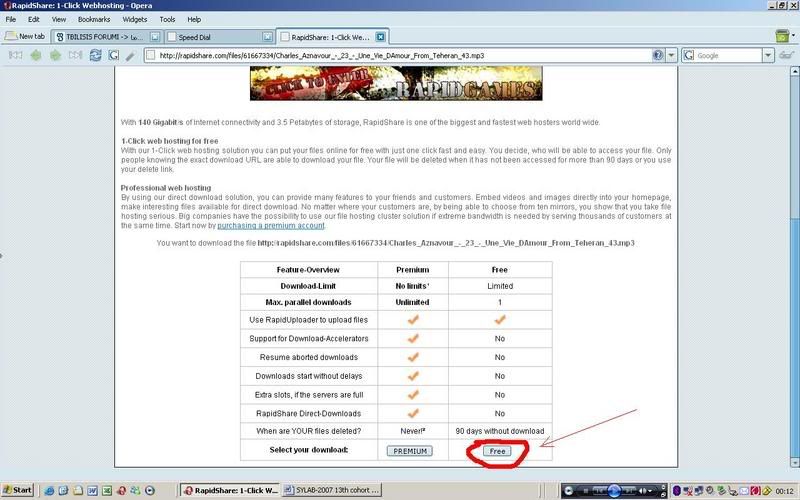Open the Widgets menu
The image size is (800, 500).
coord(135,19)
